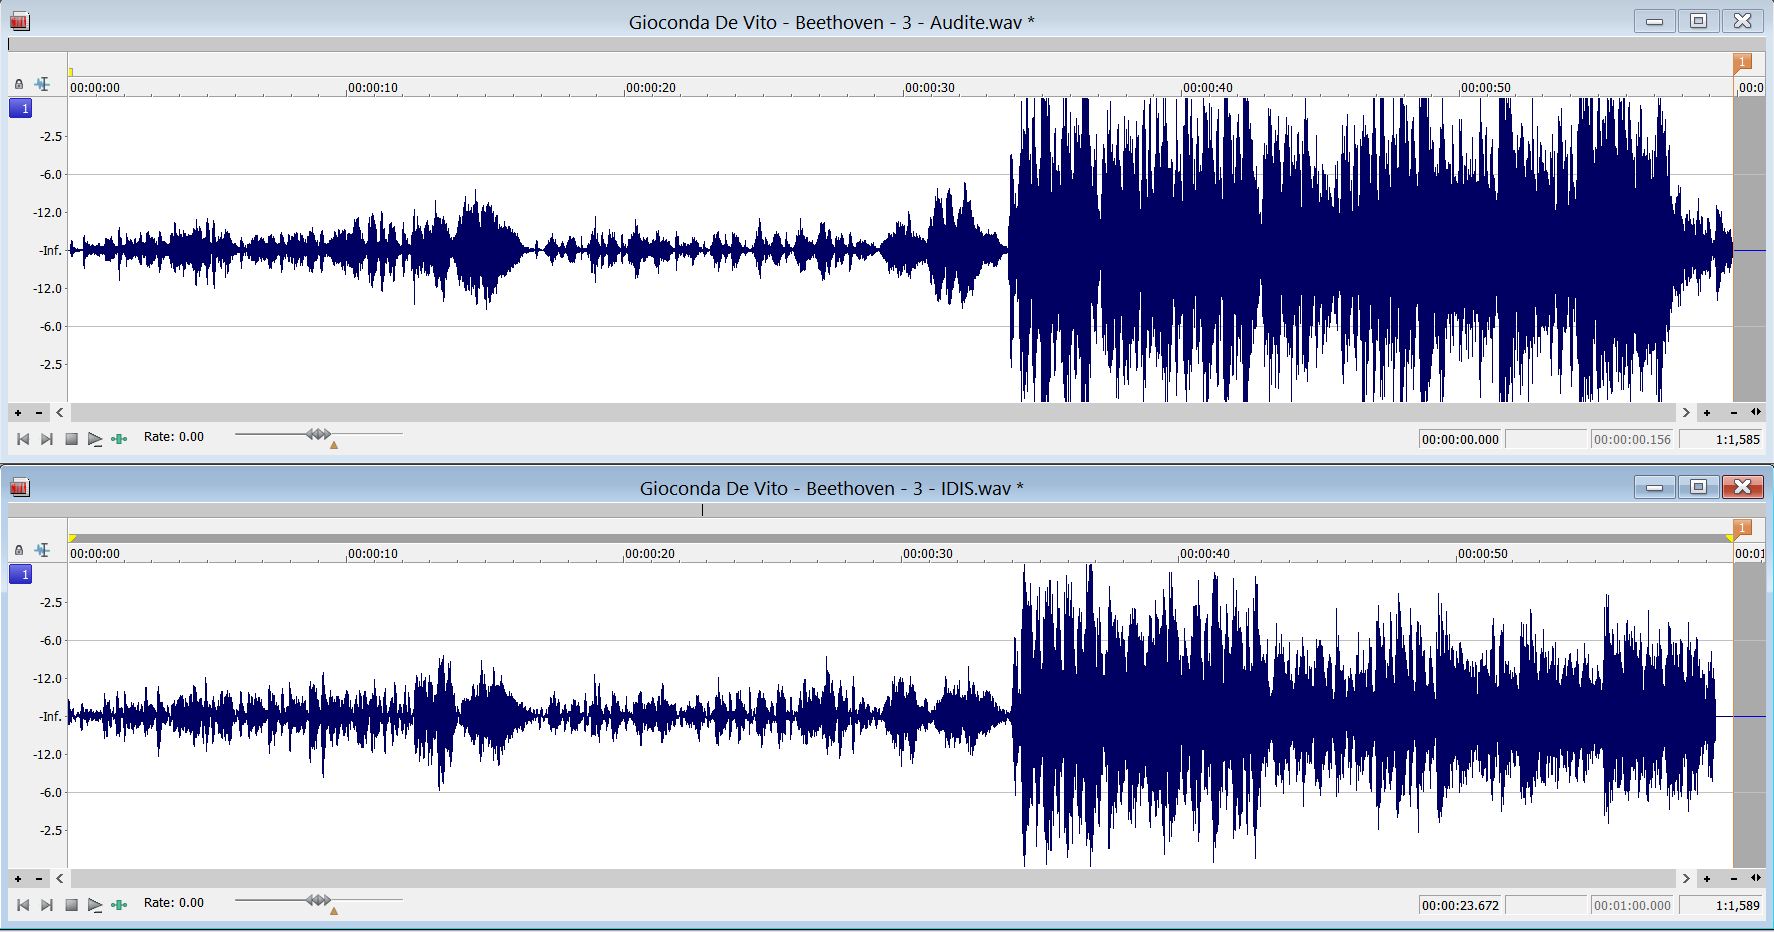
Task: Click zoom ratio 1:1,585 in Audite.wav
Action: coord(1721,439)
